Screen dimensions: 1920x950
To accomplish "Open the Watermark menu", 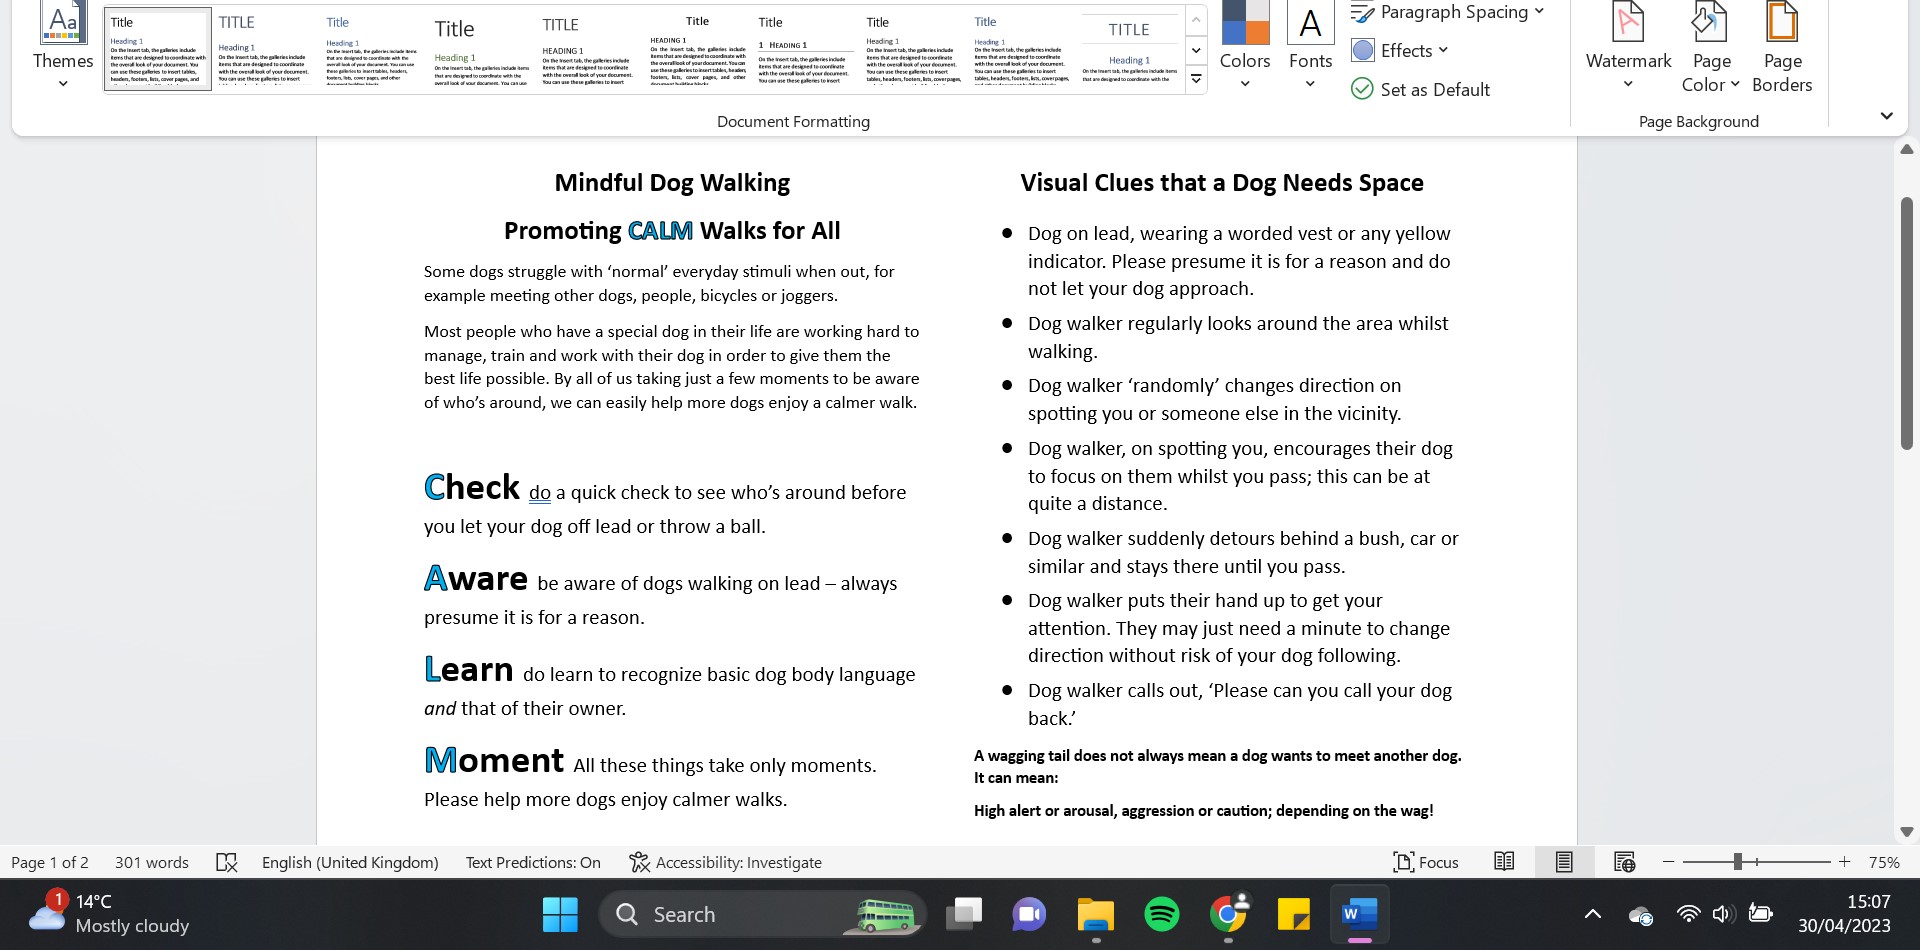I will [x=1628, y=47].
